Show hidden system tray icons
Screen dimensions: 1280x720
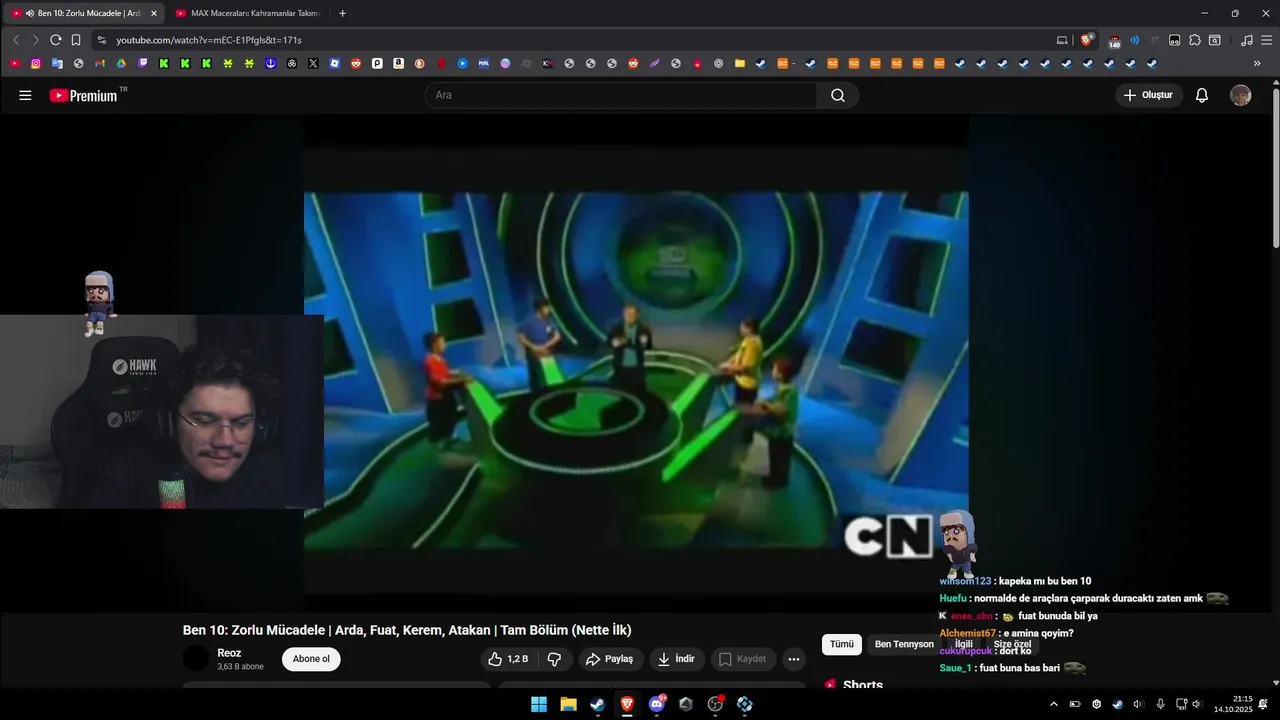coord(1053,704)
